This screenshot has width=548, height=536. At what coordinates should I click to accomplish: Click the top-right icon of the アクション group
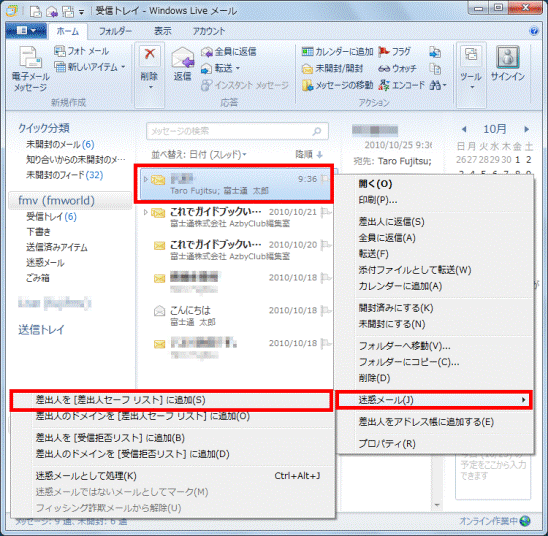[x=435, y=52]
